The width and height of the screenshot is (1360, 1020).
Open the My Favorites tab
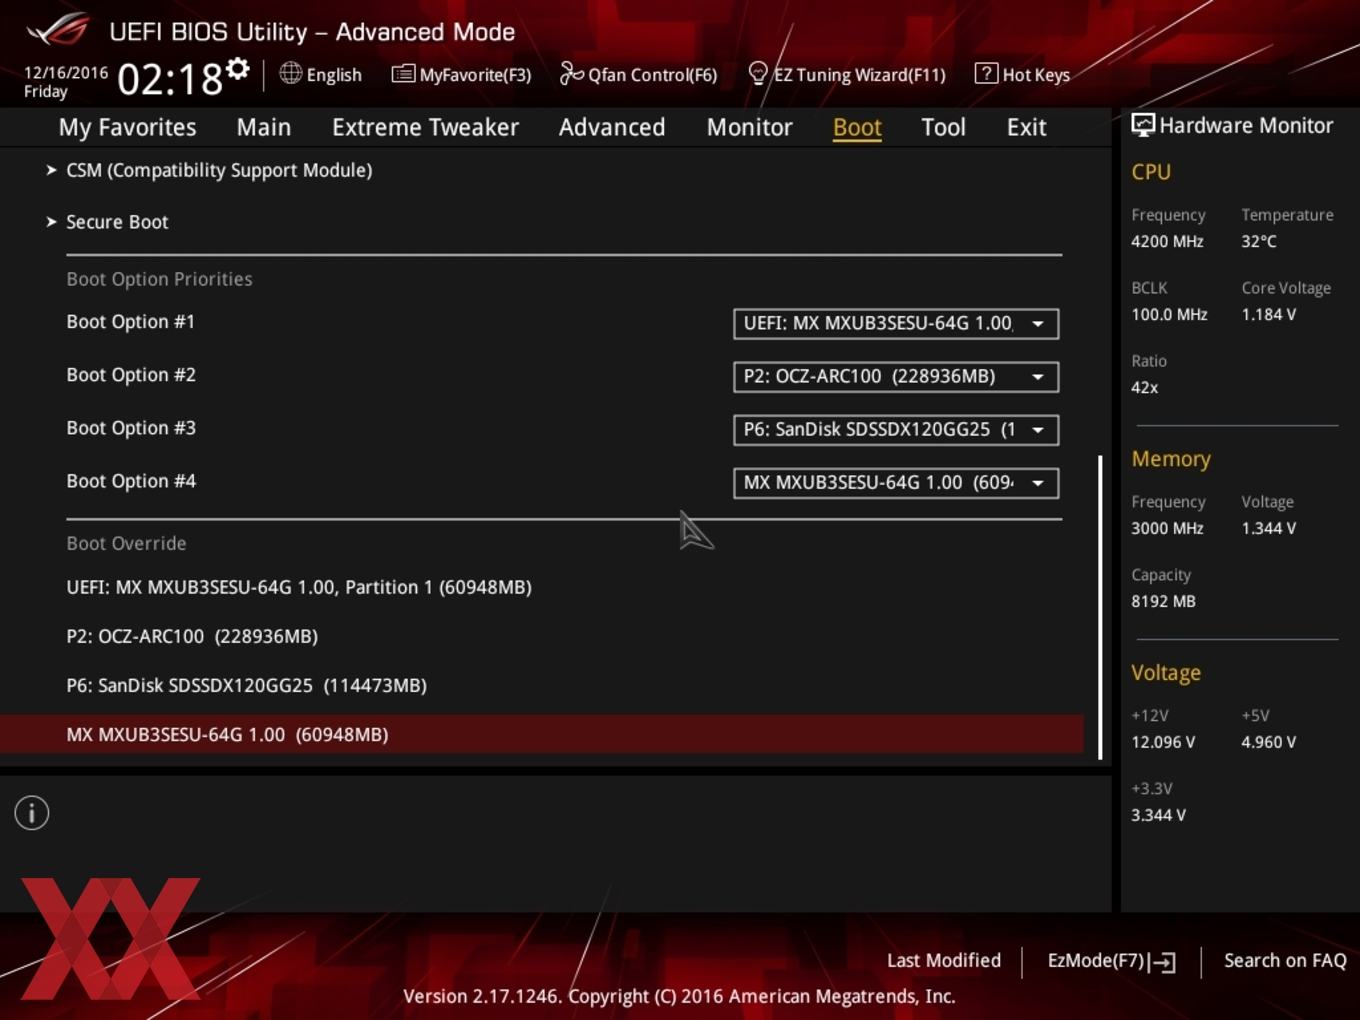(127, 127)
